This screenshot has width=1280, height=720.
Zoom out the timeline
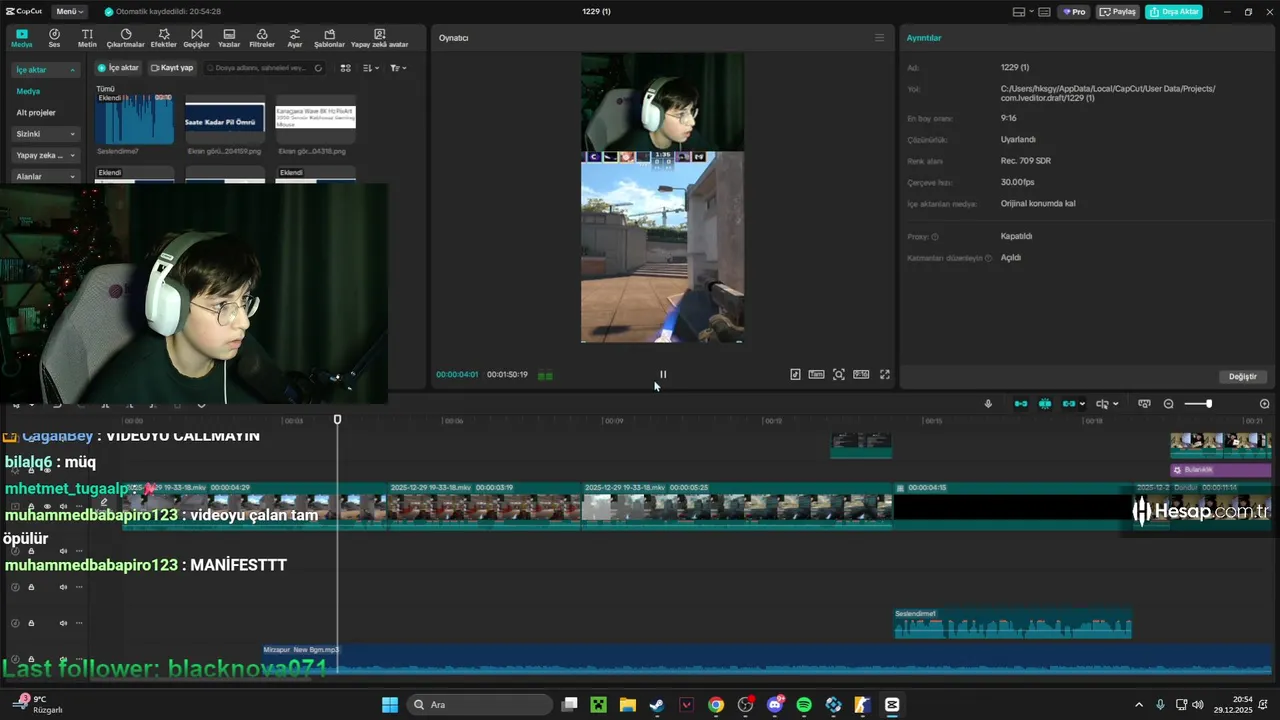click(x=1168, y=404)
